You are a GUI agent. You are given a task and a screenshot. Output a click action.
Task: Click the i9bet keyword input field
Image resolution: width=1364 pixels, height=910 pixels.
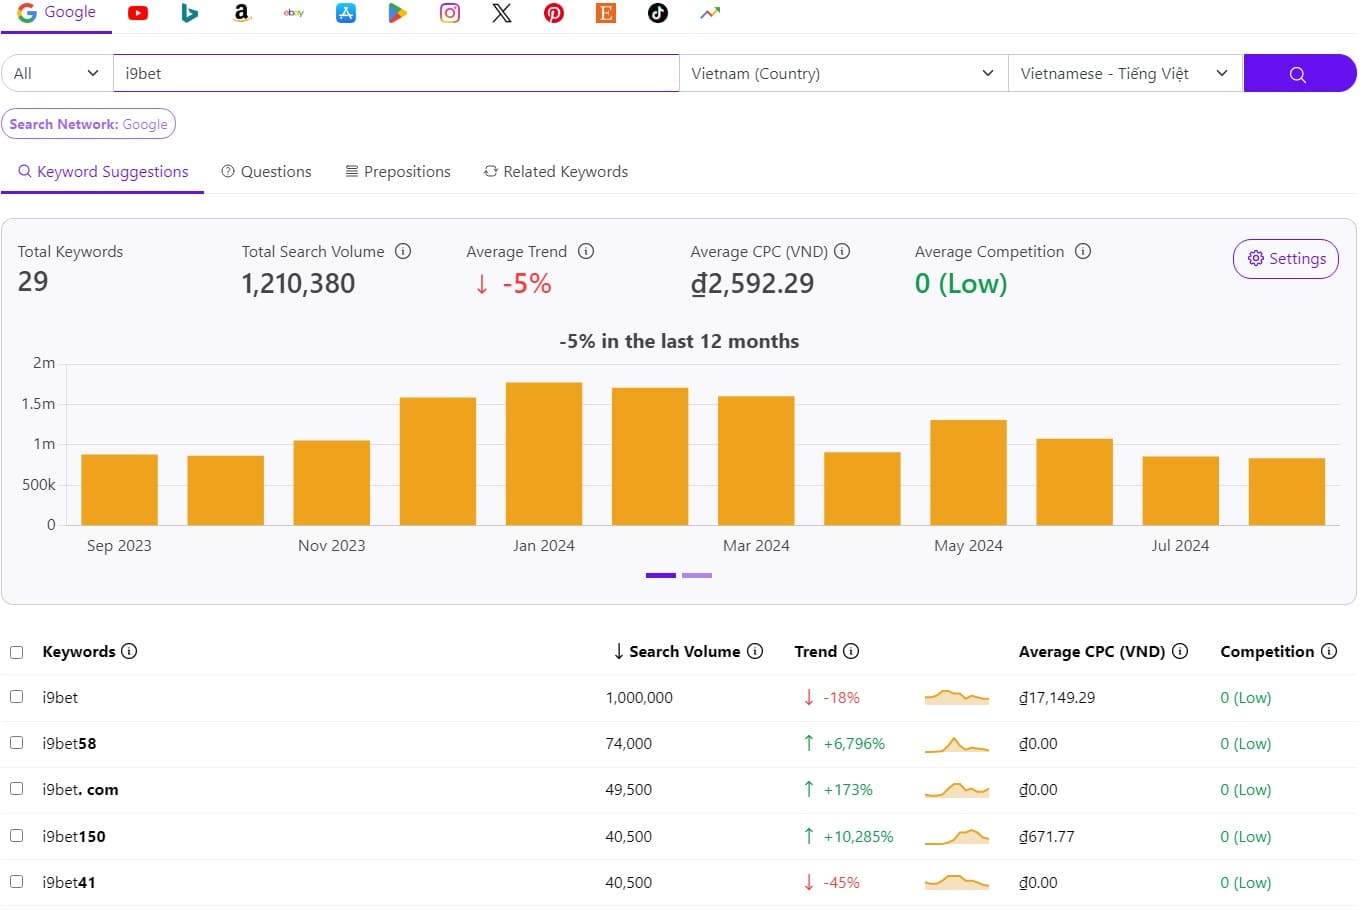coord(395,73)
